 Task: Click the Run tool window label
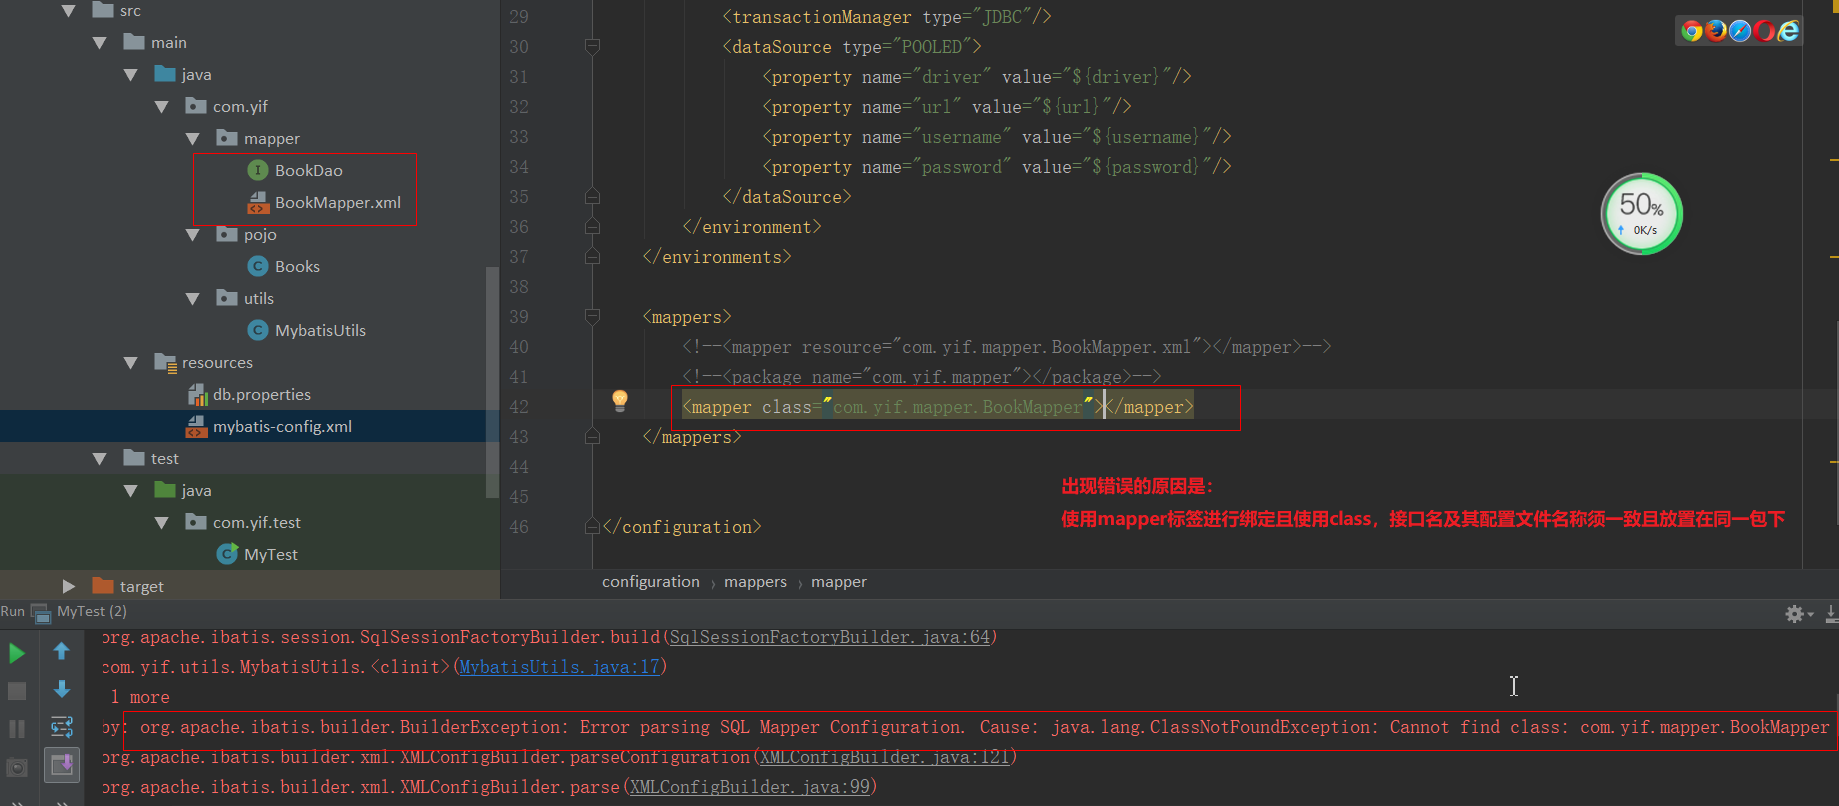[x=12, y=612]
